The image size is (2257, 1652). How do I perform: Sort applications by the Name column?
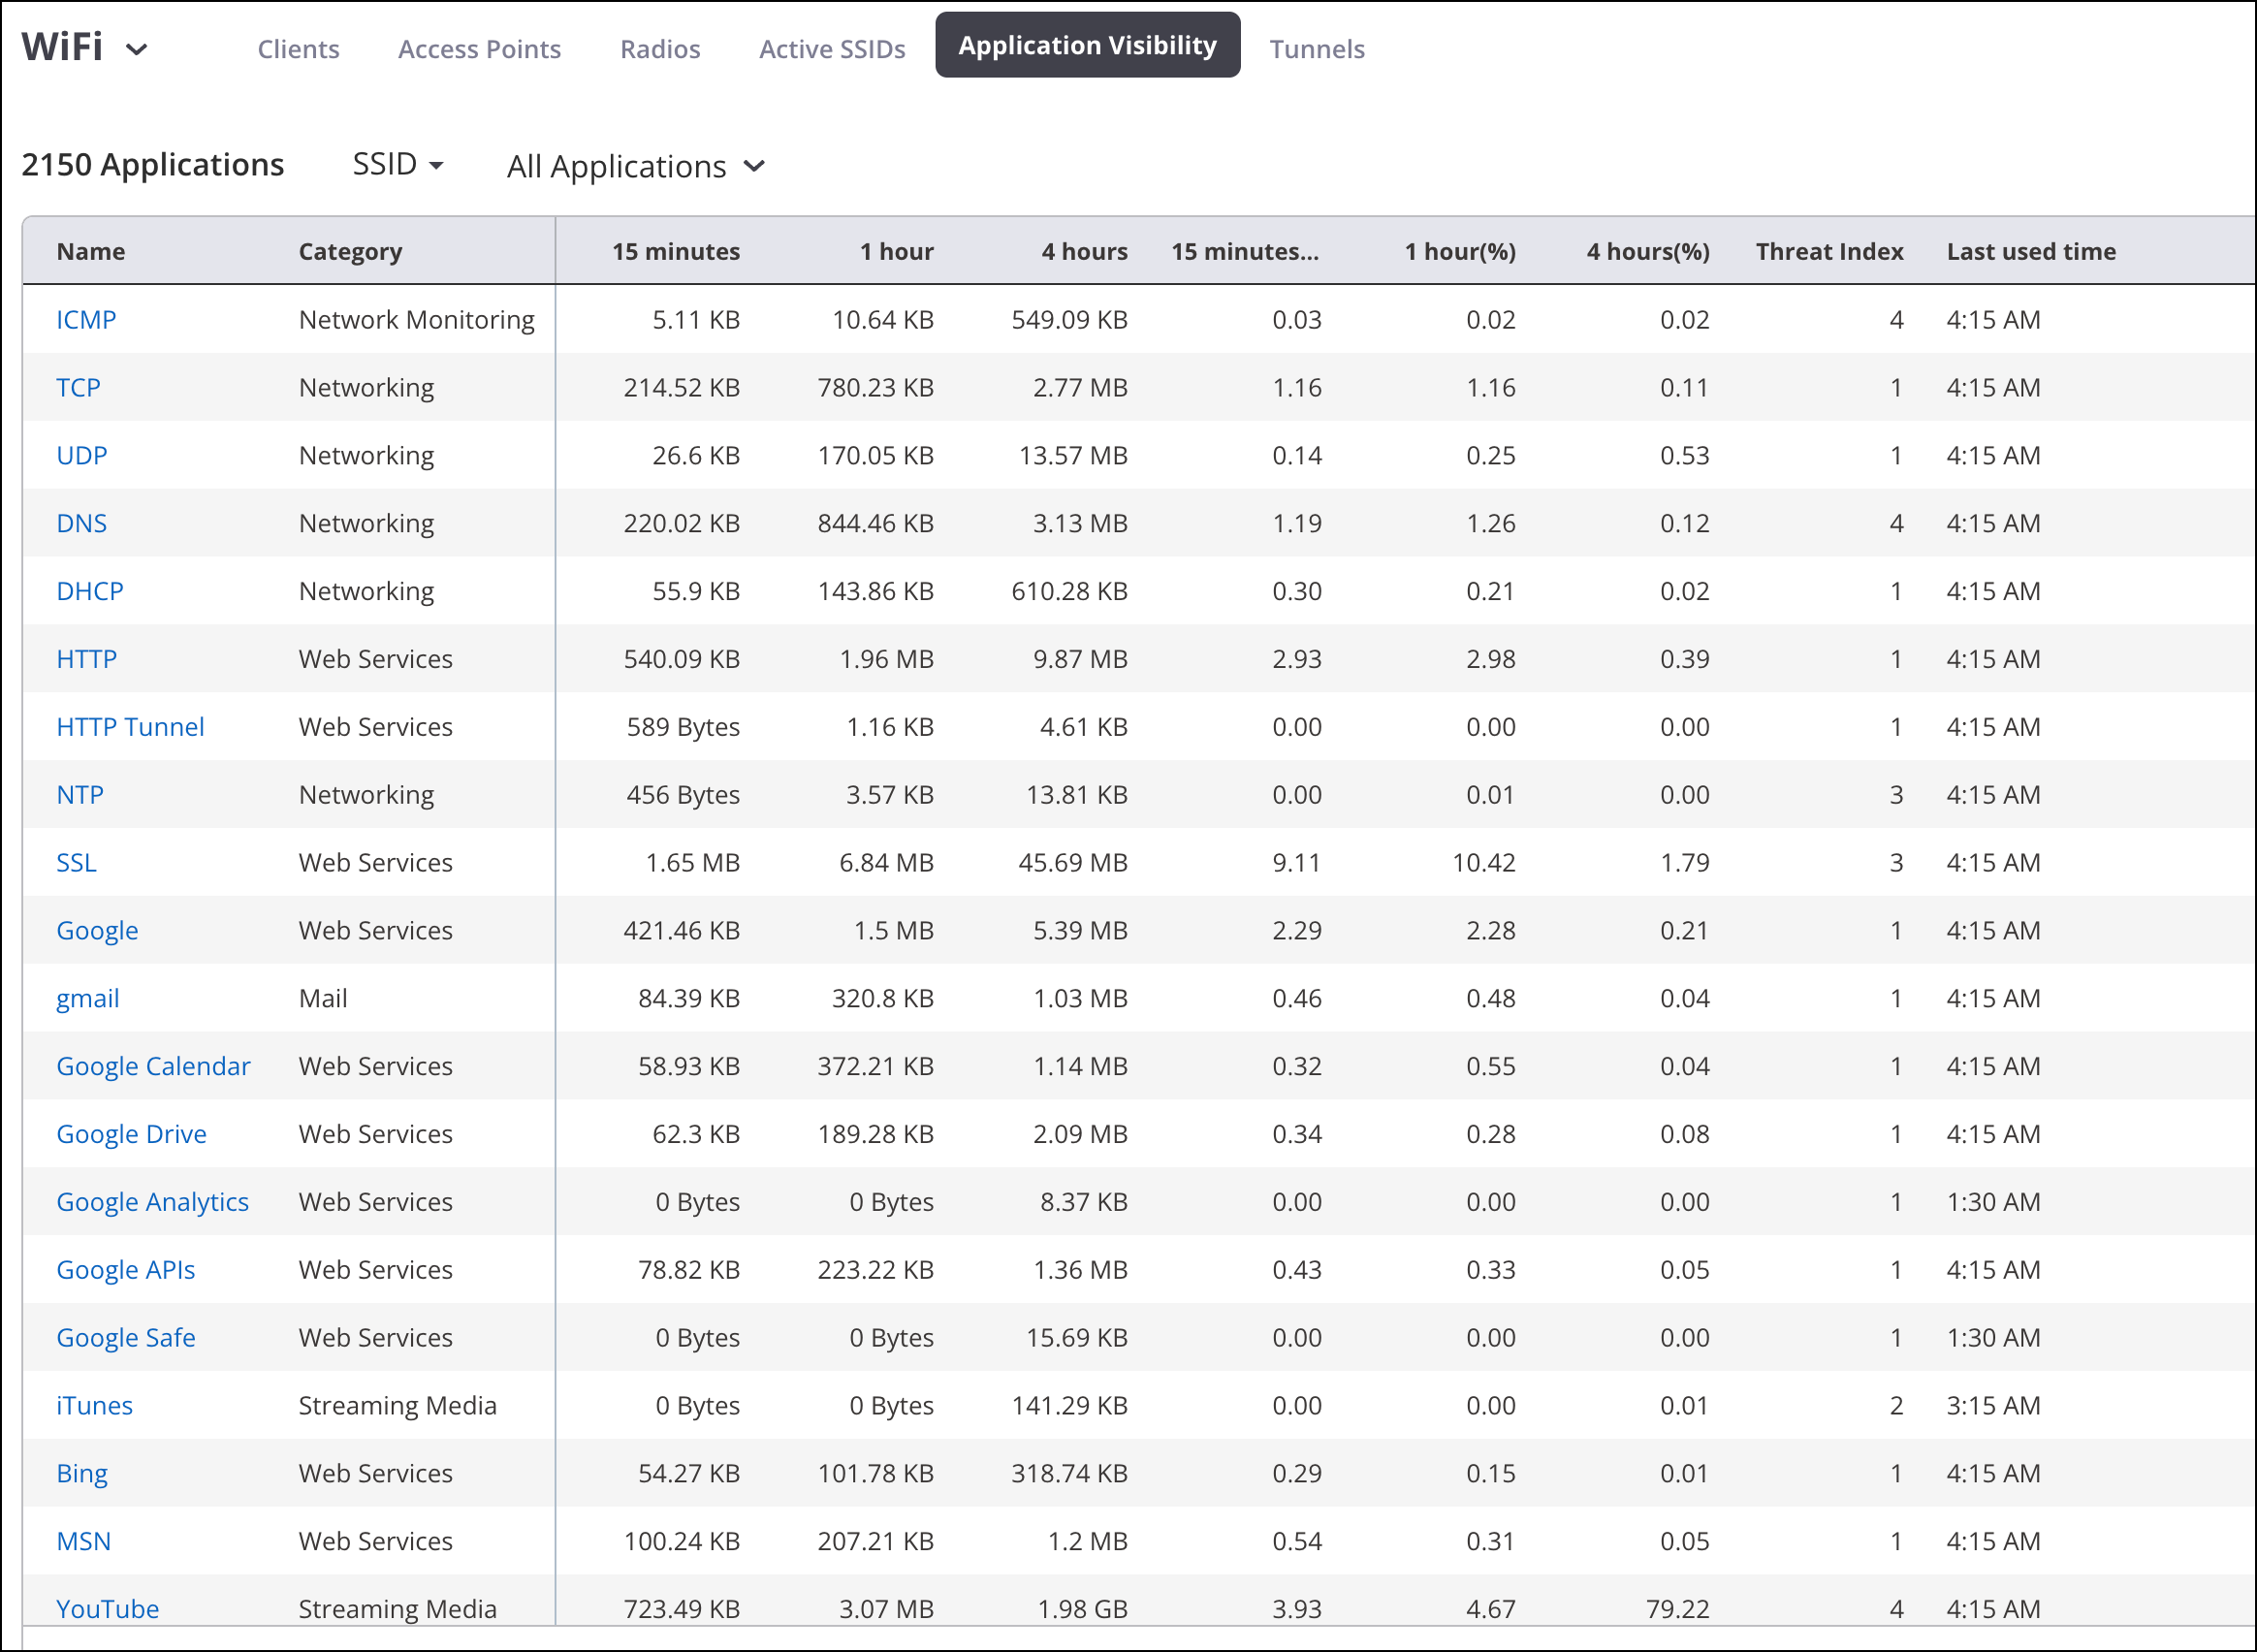point(91,251)
